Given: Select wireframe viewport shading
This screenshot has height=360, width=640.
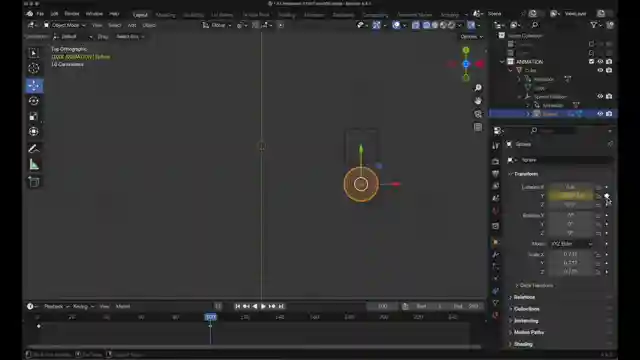Looking at the screenshot, I should click(x=427, y=25).
